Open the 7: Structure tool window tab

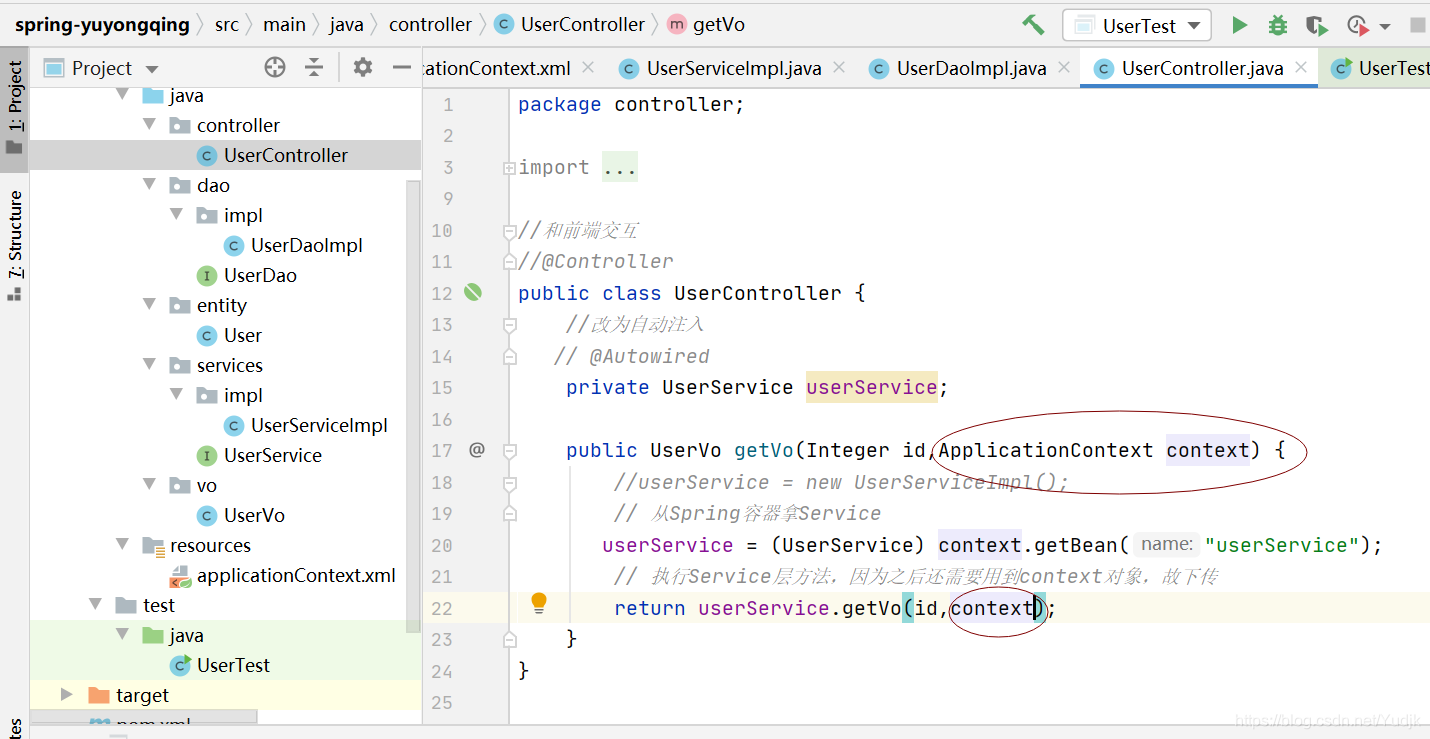(15, 245)
